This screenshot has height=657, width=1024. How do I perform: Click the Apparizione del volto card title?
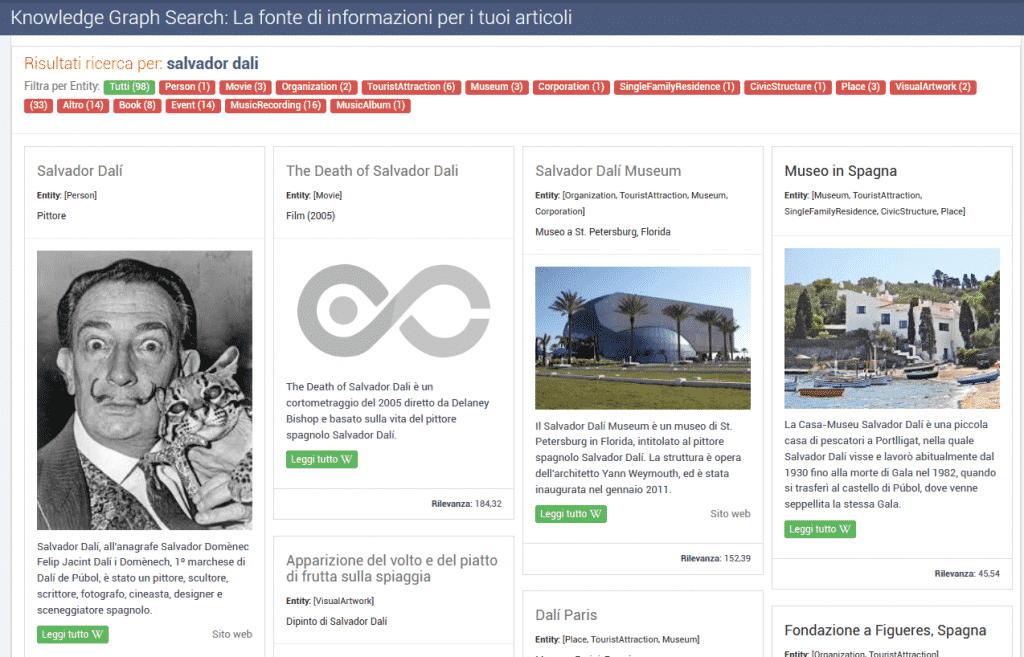coord(392,568)
